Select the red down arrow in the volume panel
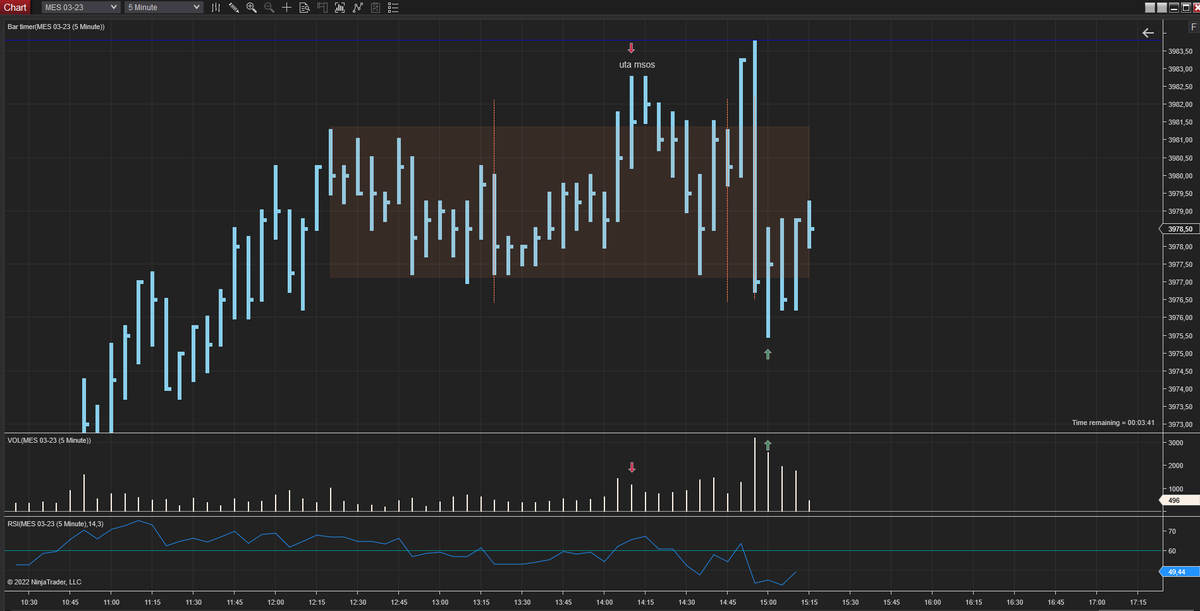The width and height of the screenshot is (1200, 611). point(631,467)
